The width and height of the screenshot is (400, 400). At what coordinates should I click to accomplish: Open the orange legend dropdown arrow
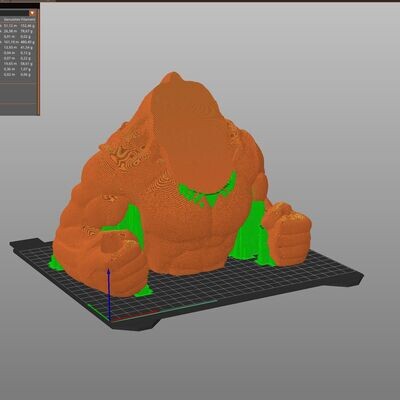click(x=32, y=13)
